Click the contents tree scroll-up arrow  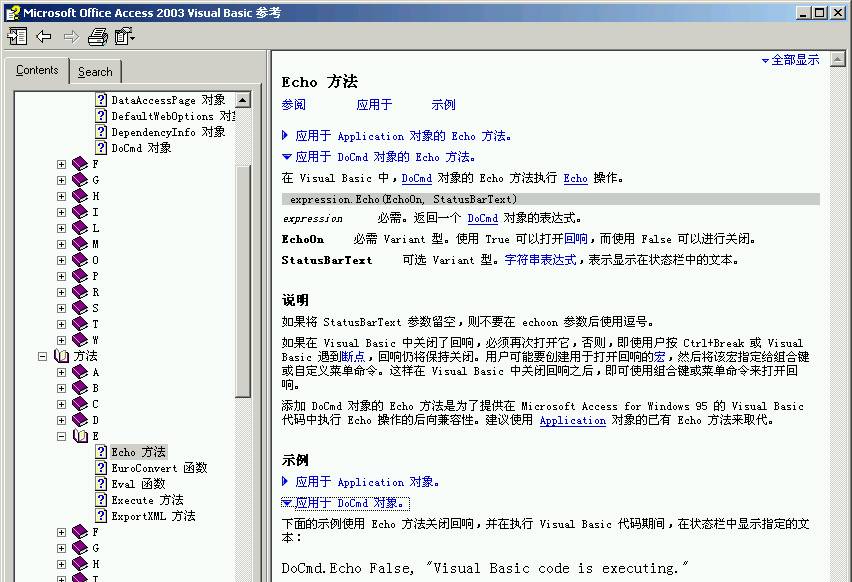point(242,100)
